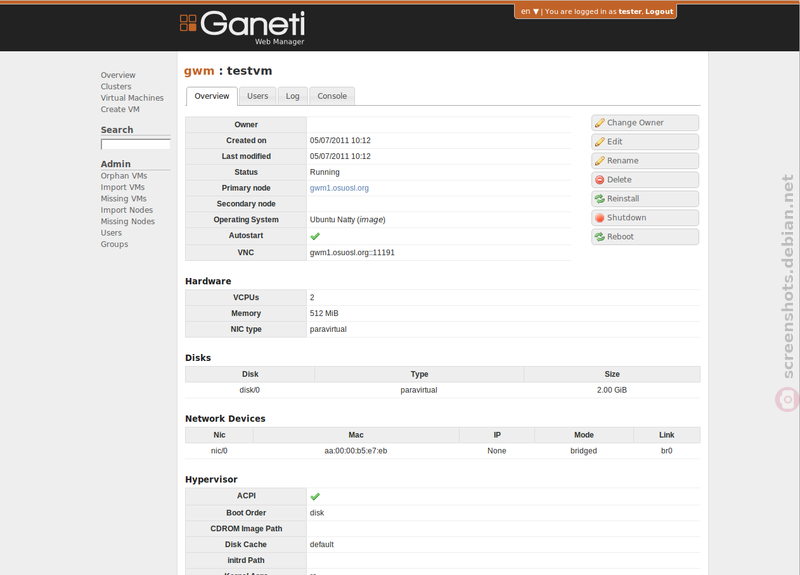
Task: Click the Status value Running
Action: point(324,172)
